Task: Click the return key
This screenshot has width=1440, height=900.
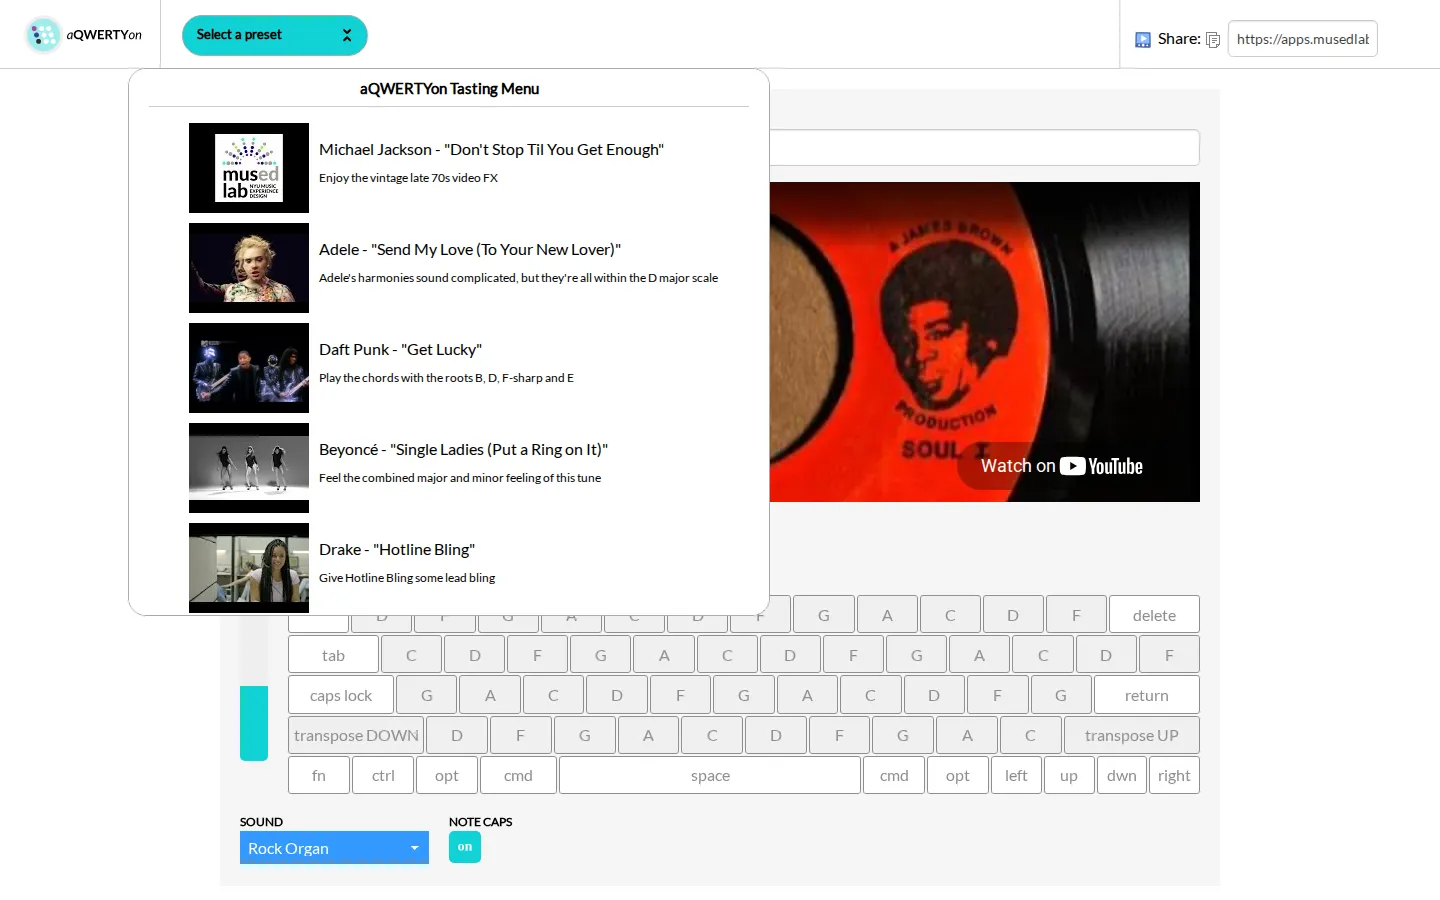Action: pyautogui.click(x=1146, y=695)
